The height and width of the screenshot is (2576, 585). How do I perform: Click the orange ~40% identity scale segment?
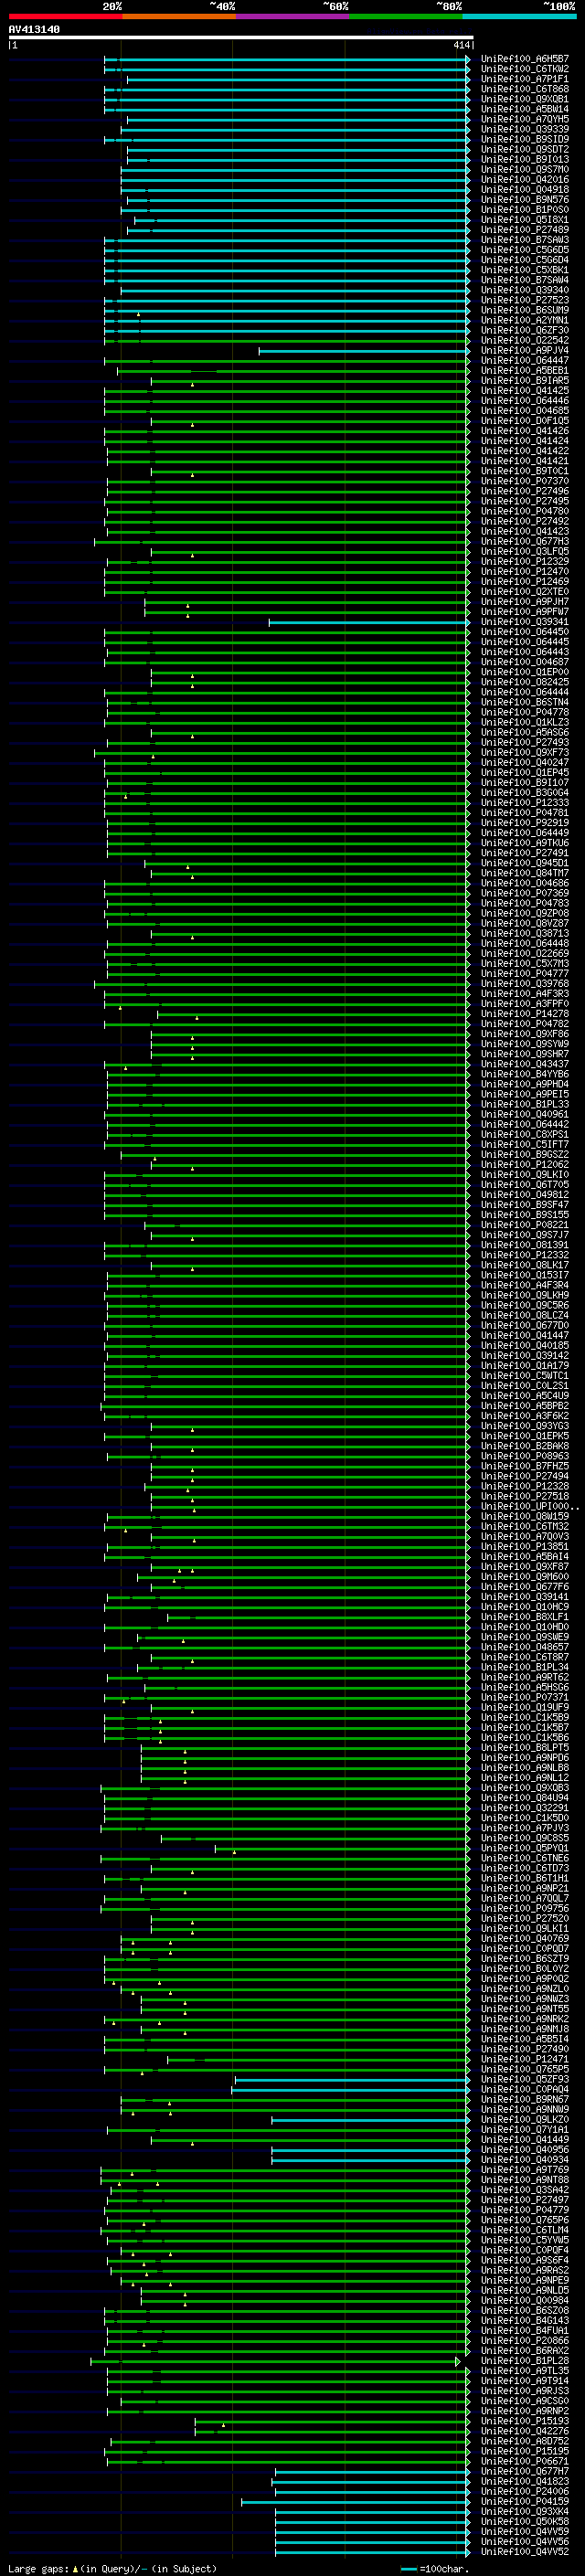(x=179, y=16)
